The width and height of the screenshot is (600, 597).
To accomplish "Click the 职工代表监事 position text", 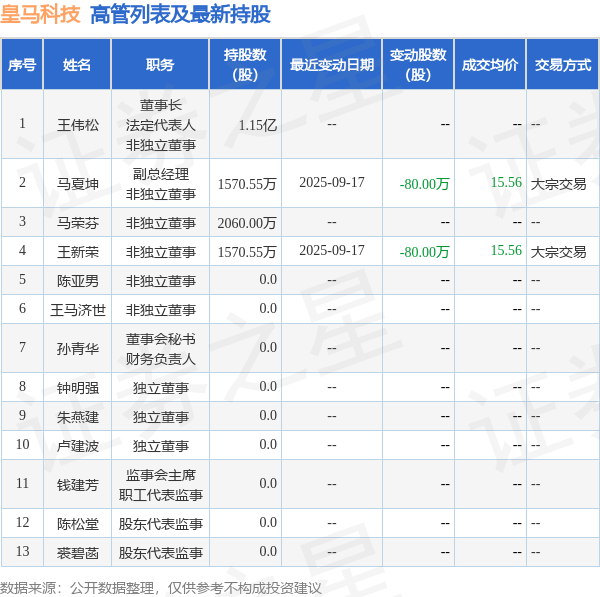I will (x=161, y=495).
